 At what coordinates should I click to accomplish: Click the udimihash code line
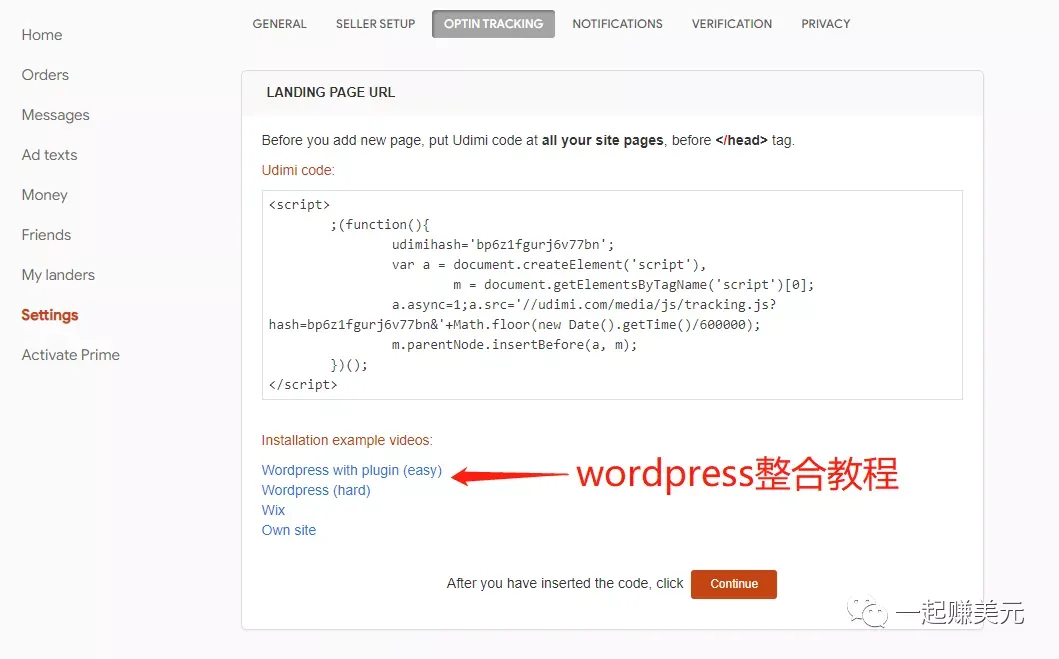(502, 244)
